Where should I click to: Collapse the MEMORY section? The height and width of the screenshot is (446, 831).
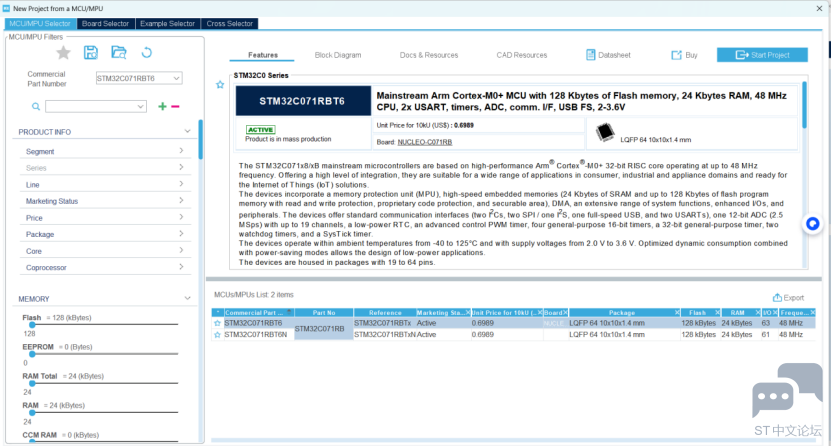[x=187, y=298]
